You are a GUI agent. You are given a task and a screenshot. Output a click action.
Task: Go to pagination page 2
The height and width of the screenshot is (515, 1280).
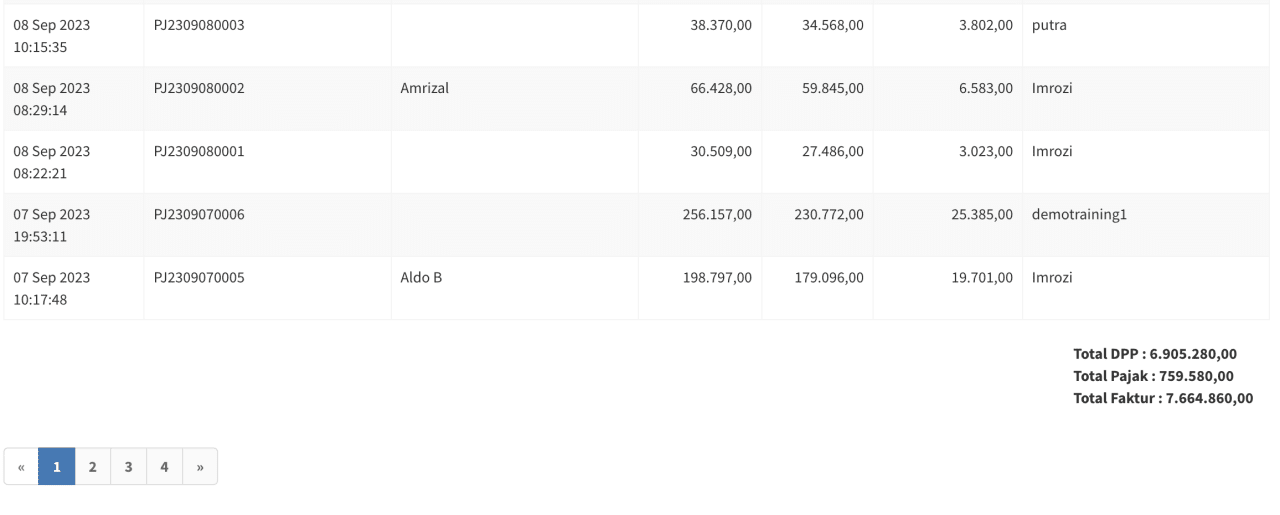tap(92, 466)
